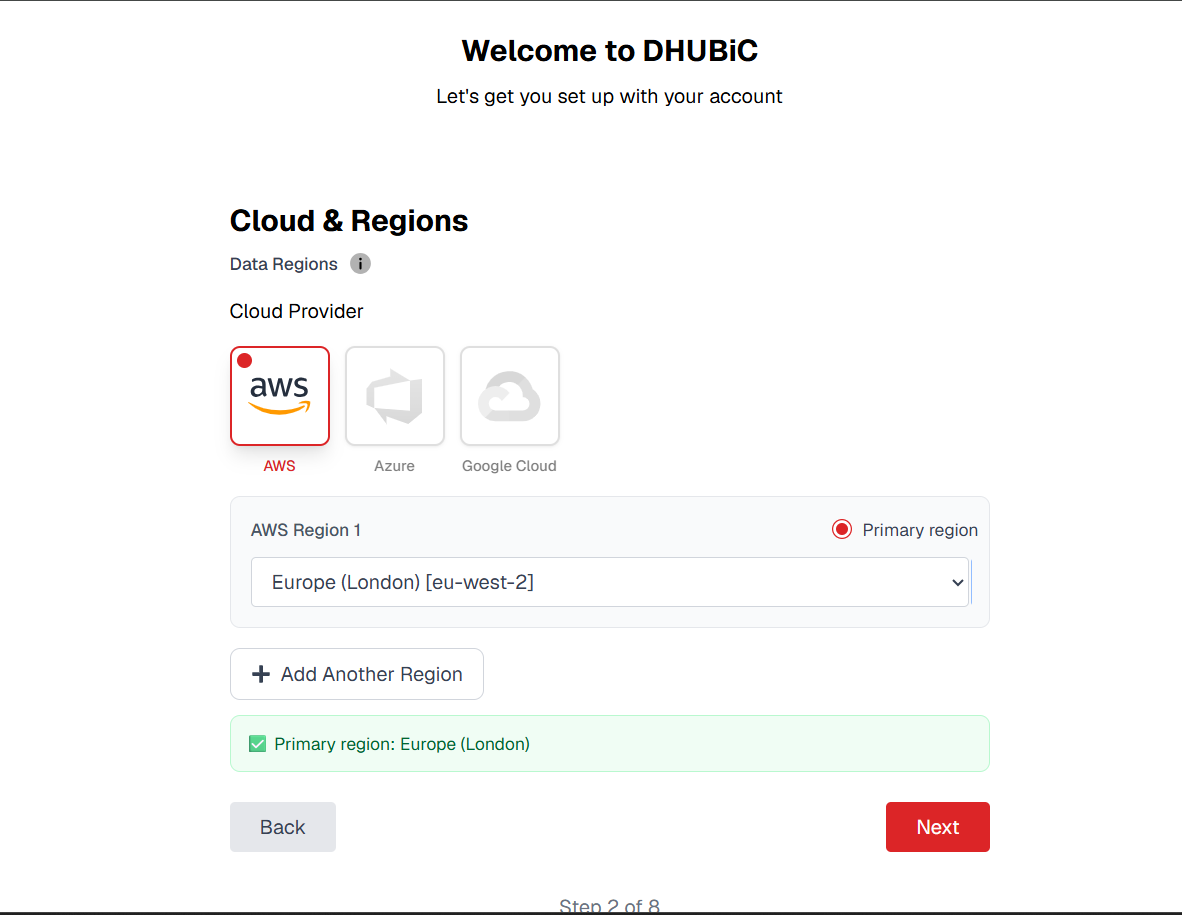Click the 'Welcome to DHUBiC' title
The image size is (1182, 915).
click(x=609, y=50)
